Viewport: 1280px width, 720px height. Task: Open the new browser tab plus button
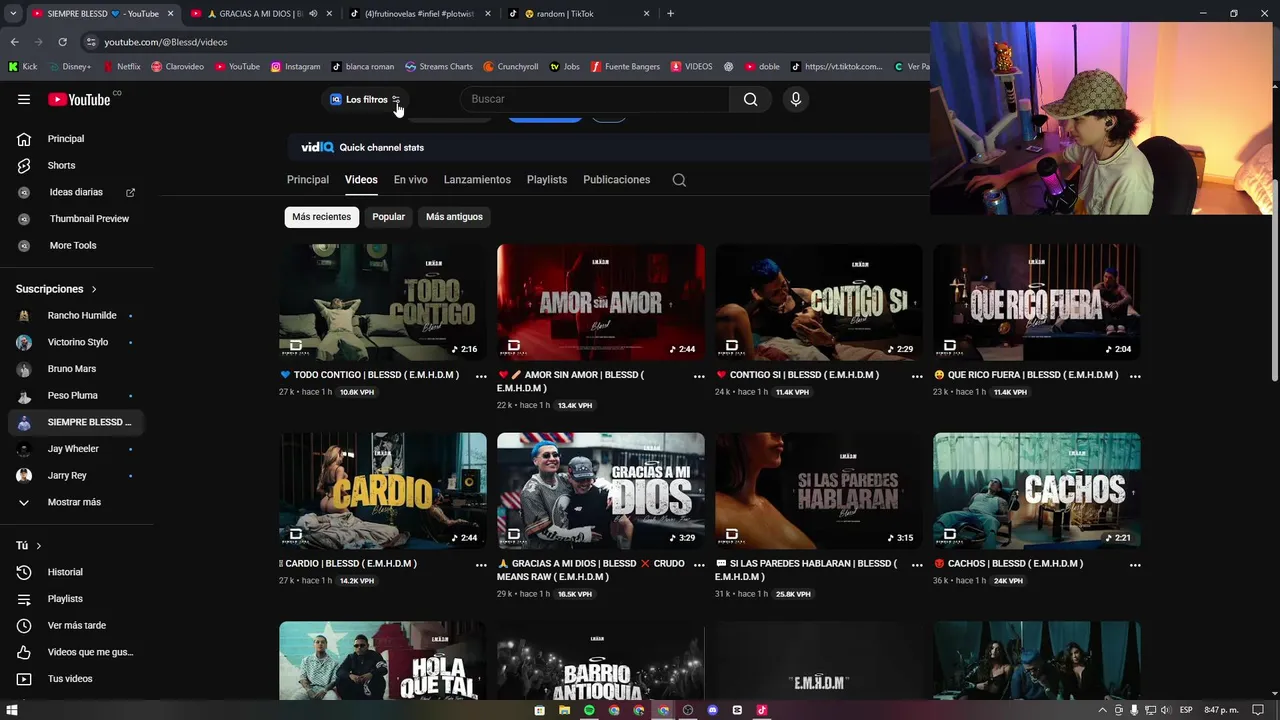670,14
